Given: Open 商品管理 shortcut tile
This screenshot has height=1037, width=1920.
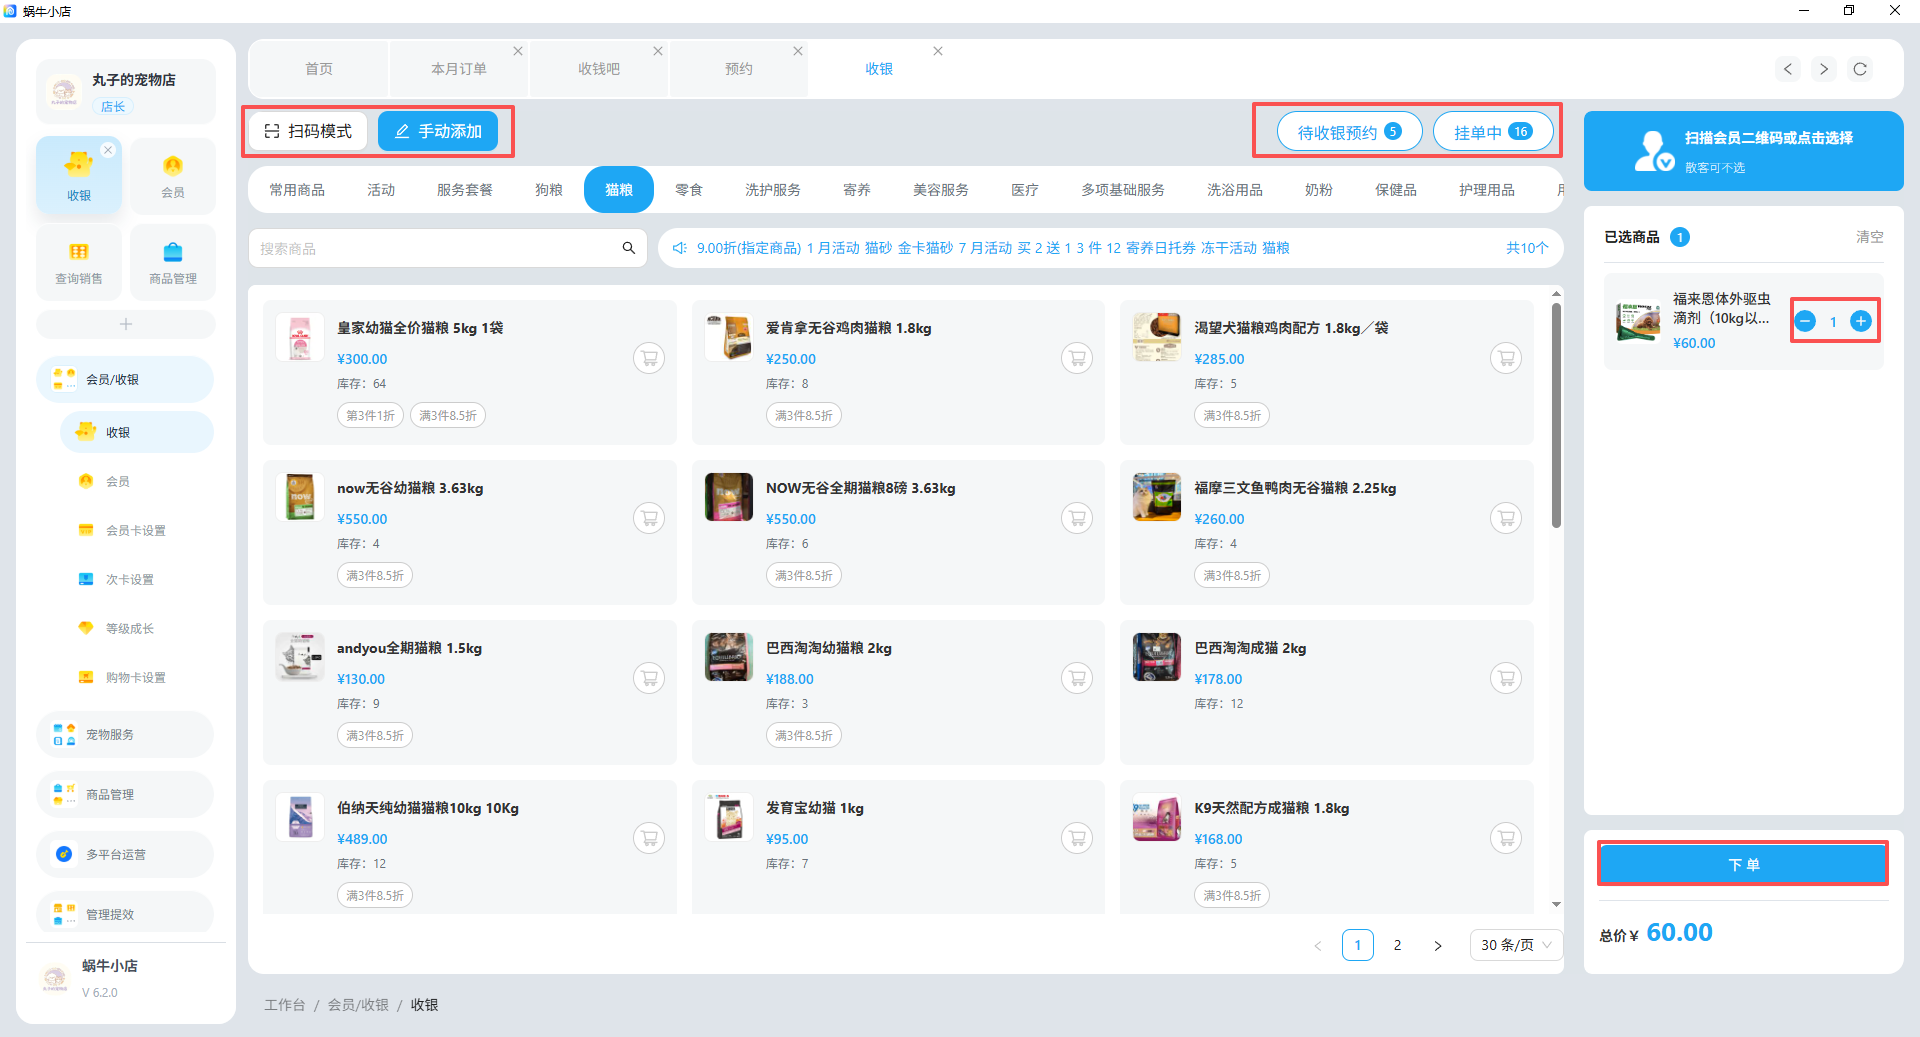Looking at the screenshot, I should (173, 262).
